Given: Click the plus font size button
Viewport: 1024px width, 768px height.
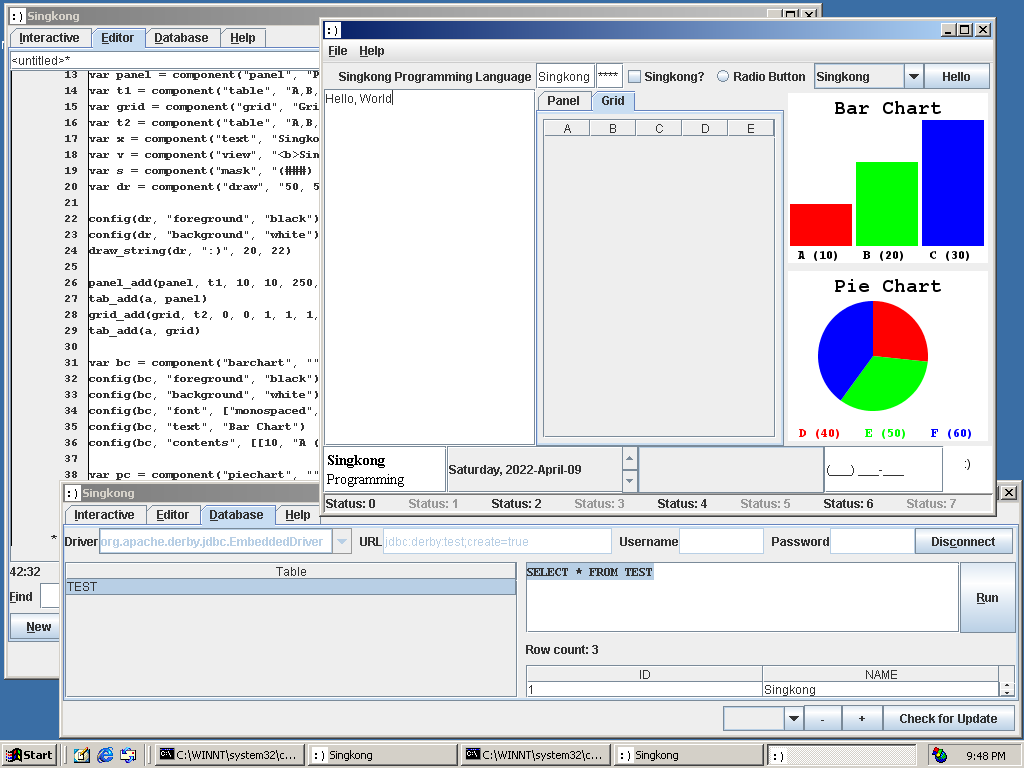Looking at the screenshot, I should coord(861,718).
